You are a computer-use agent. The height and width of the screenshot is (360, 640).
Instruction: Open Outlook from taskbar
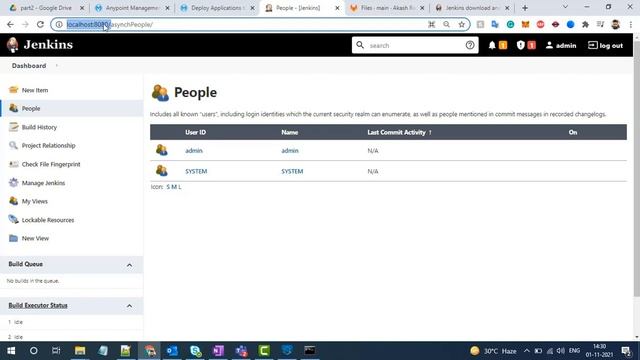click(172, 351)
